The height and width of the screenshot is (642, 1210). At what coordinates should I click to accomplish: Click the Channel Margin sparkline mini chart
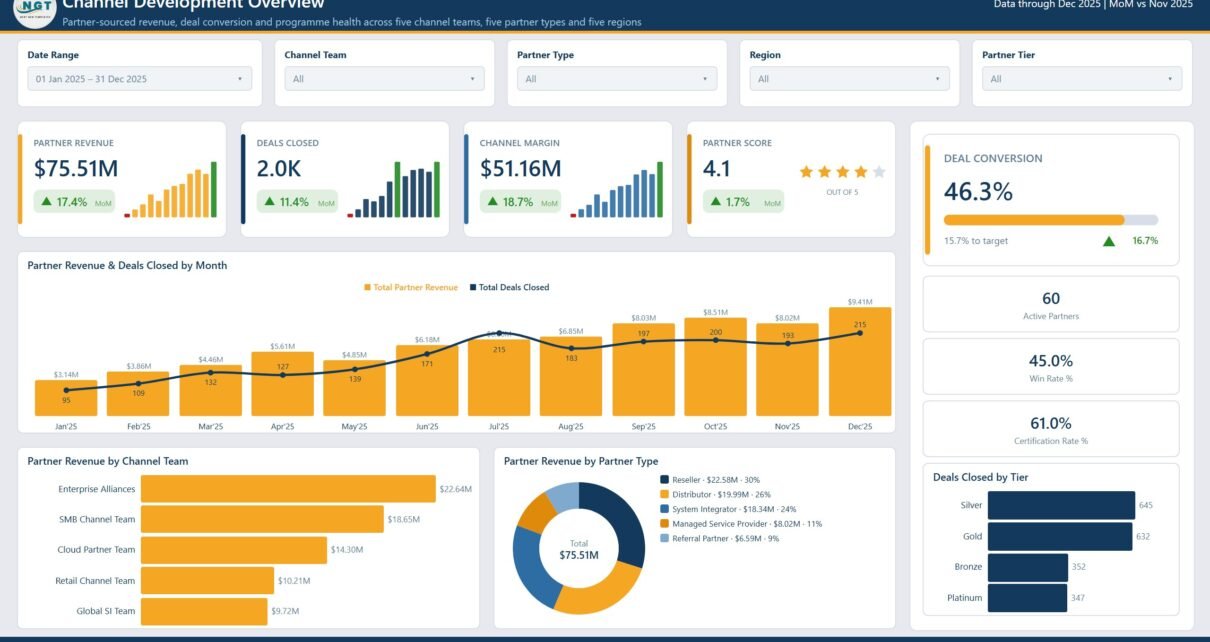616,189
